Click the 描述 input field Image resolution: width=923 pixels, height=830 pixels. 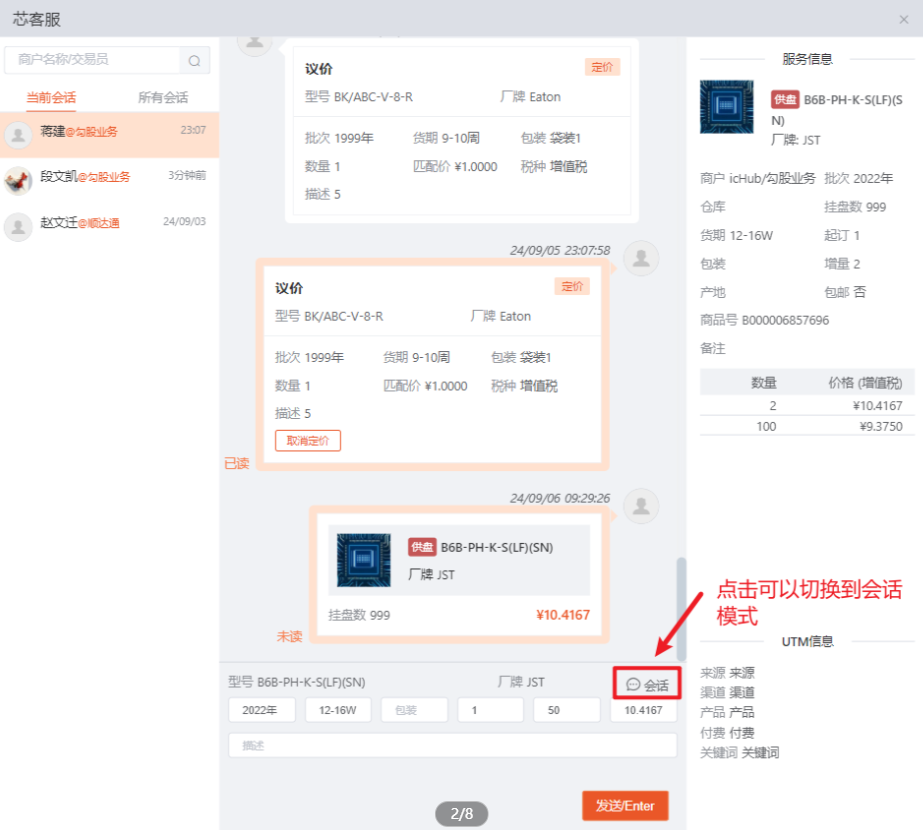pos(452,745)
